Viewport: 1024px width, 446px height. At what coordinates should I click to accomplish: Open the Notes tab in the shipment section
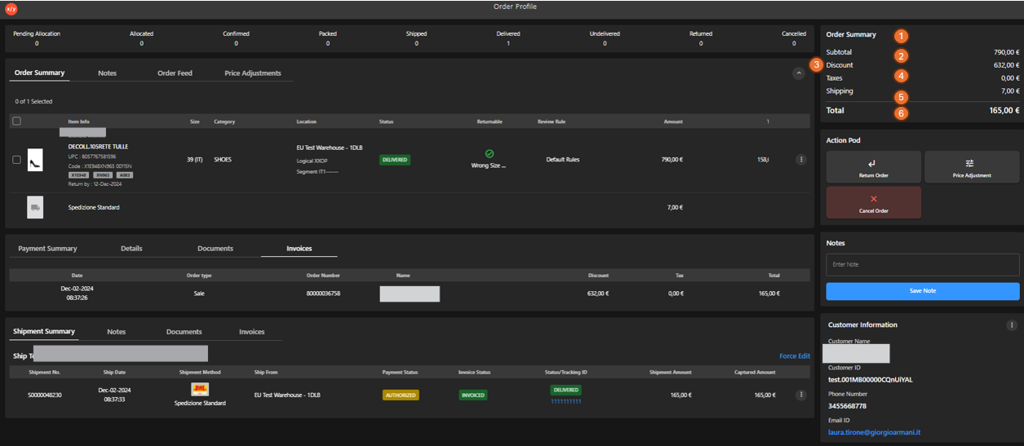116,332
